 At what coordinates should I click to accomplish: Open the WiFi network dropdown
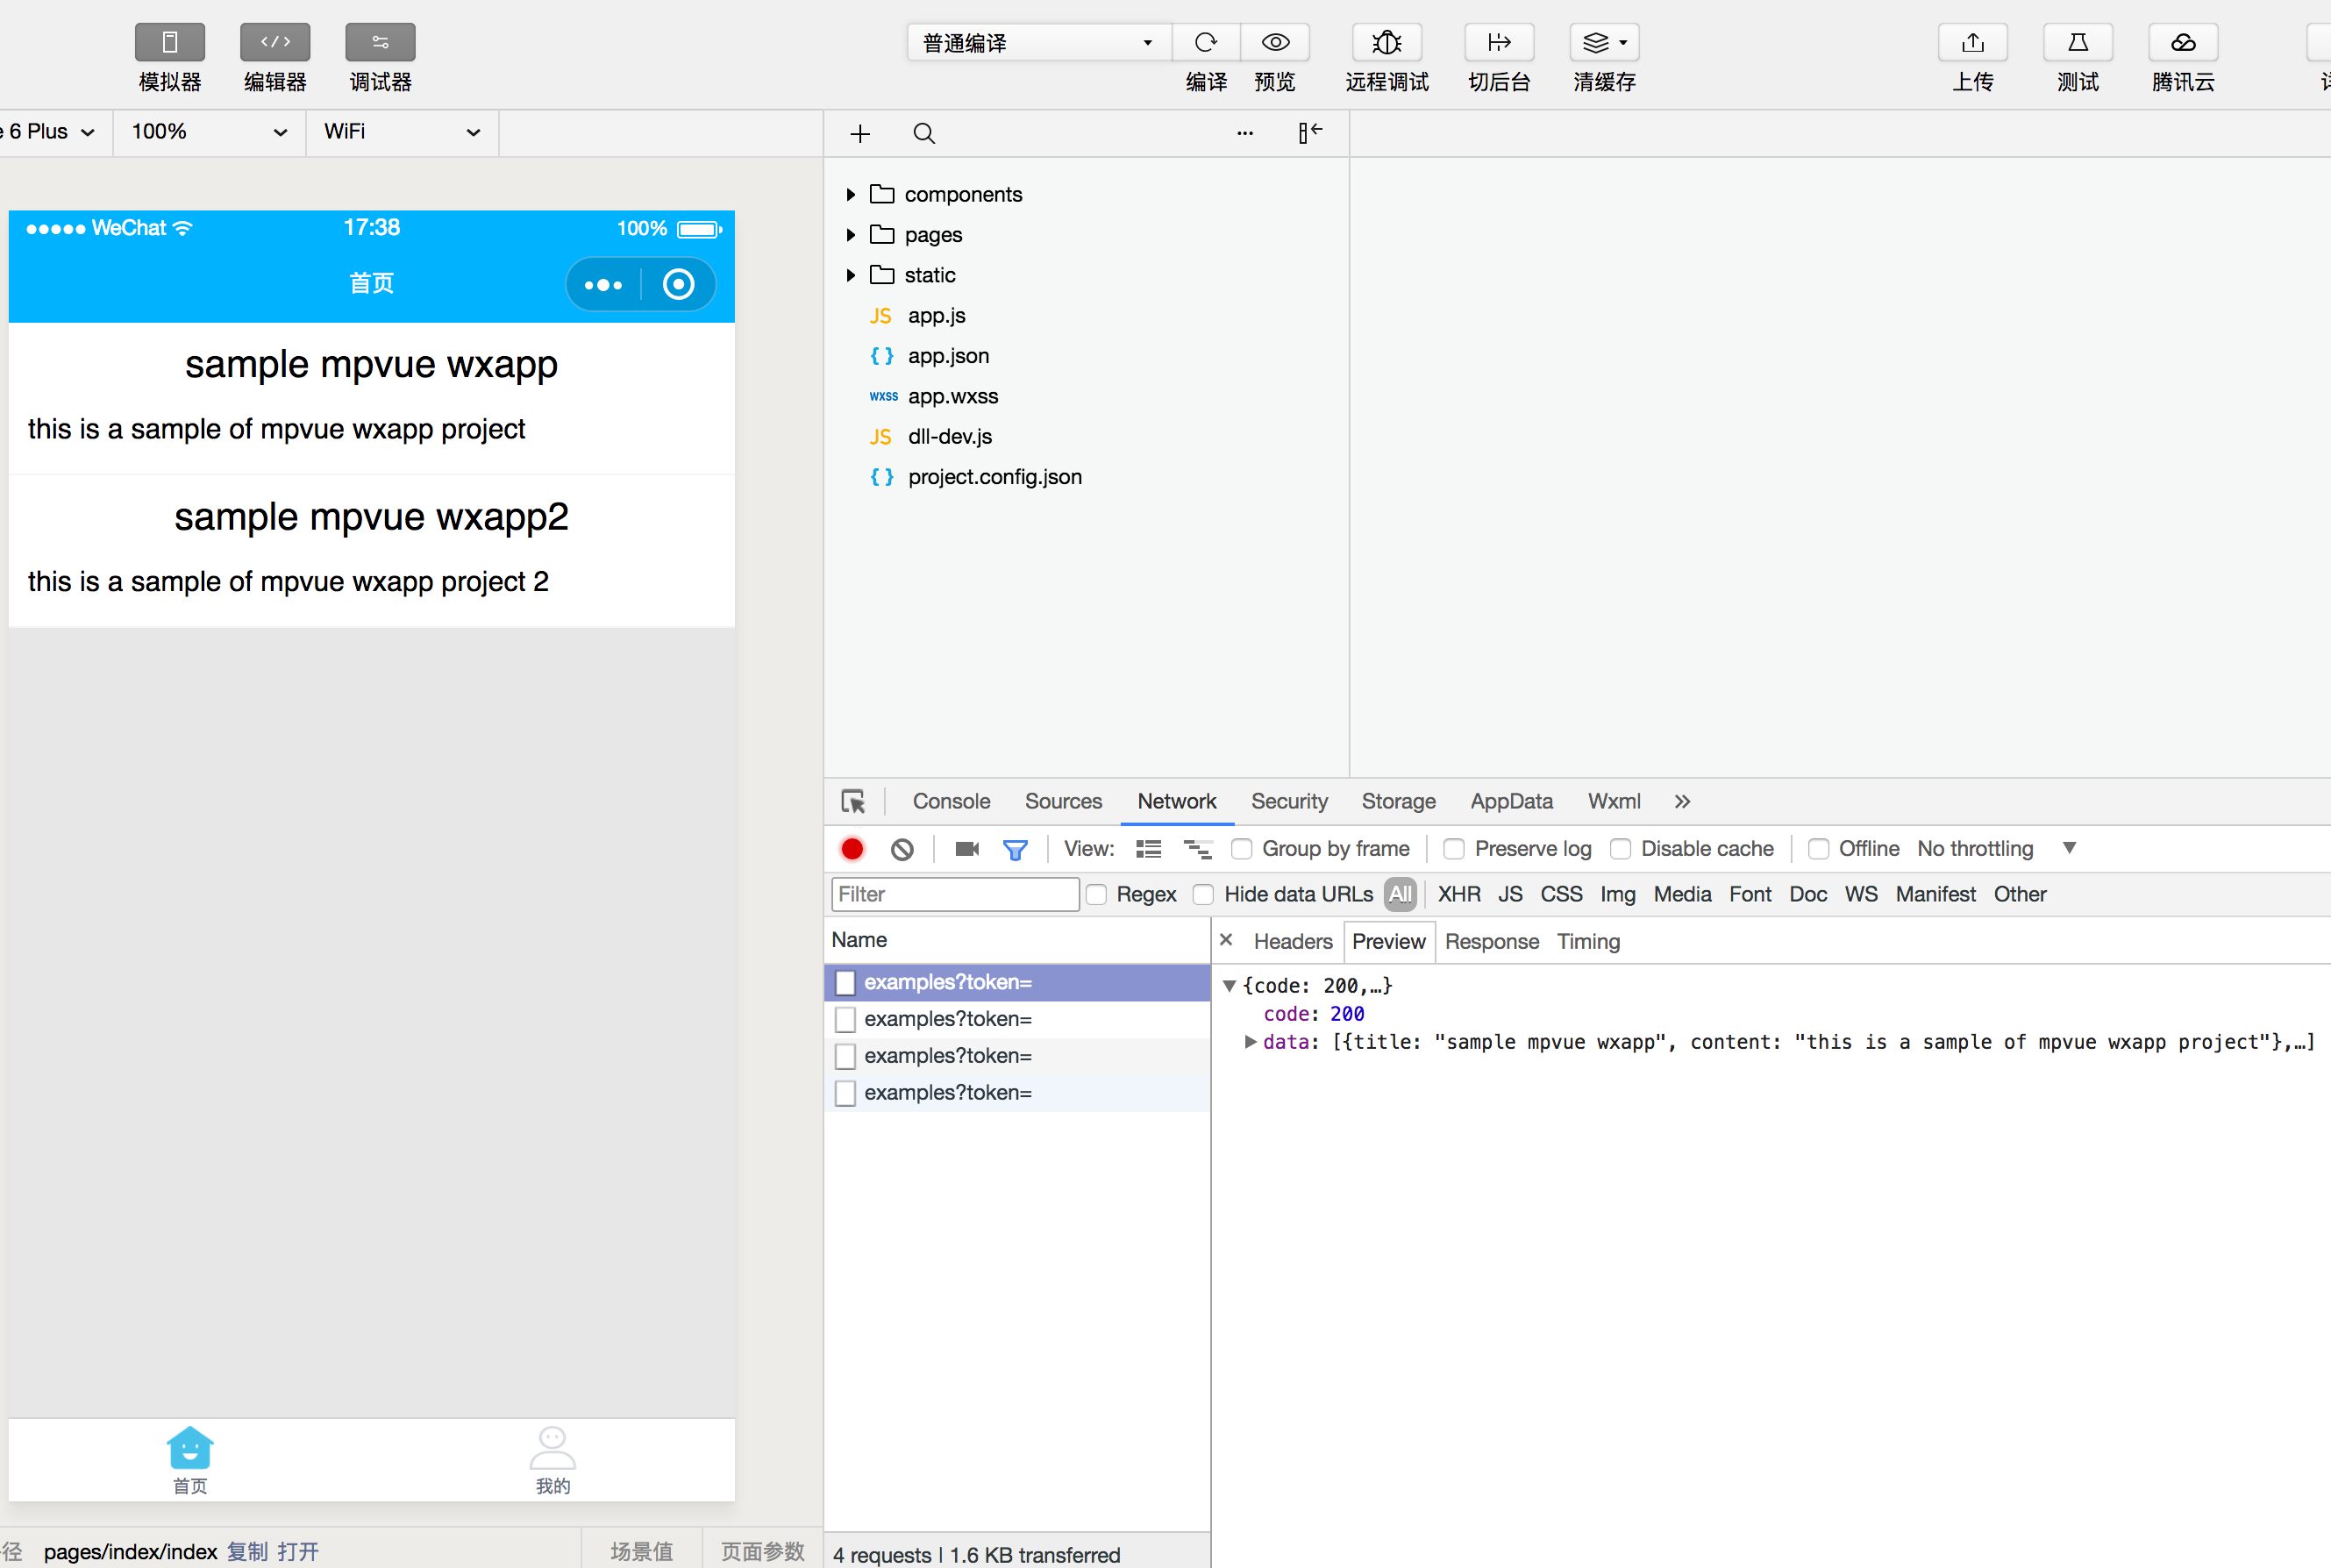point(401,132)
